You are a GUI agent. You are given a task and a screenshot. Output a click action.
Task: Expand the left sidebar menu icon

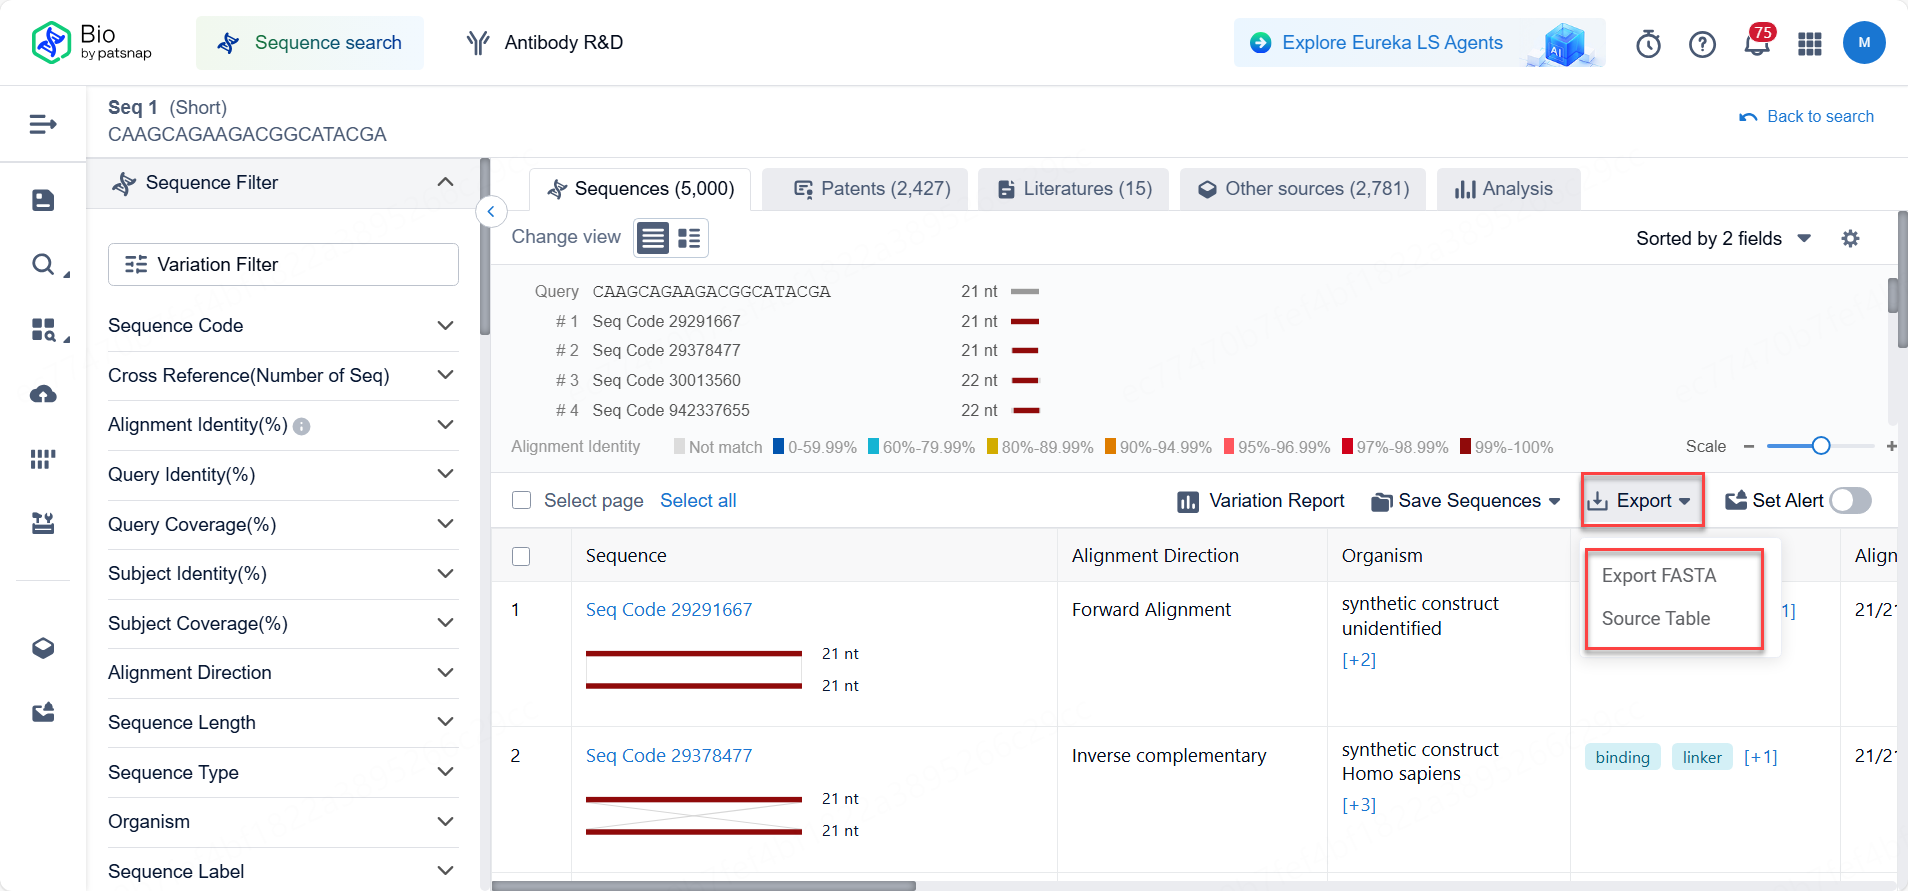click(43, 124)
